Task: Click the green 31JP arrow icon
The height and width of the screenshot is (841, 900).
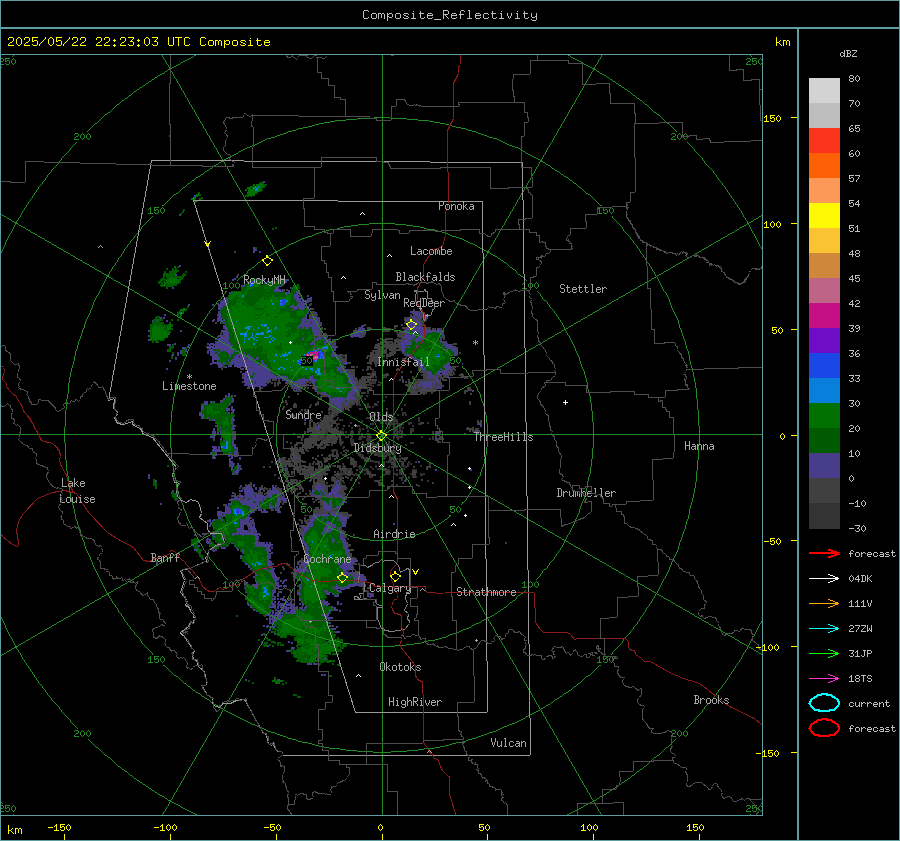Action: coord(824,653)
